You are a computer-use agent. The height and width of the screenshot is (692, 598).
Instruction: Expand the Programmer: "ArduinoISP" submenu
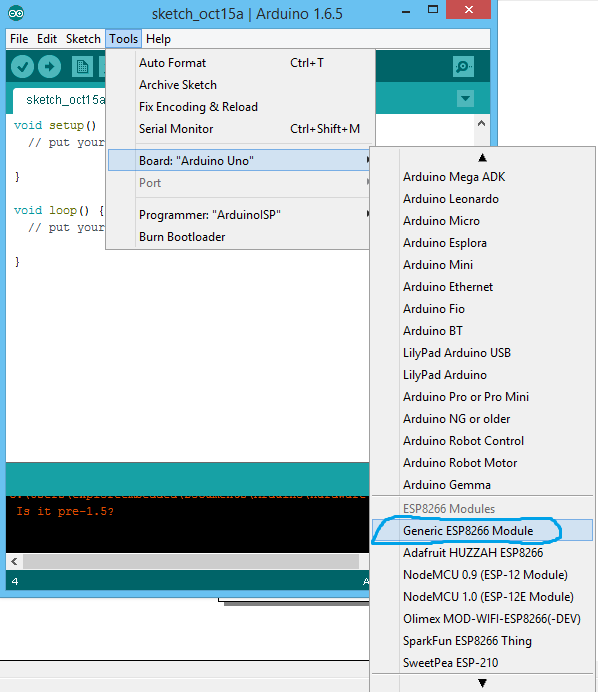tap(239, 214)
